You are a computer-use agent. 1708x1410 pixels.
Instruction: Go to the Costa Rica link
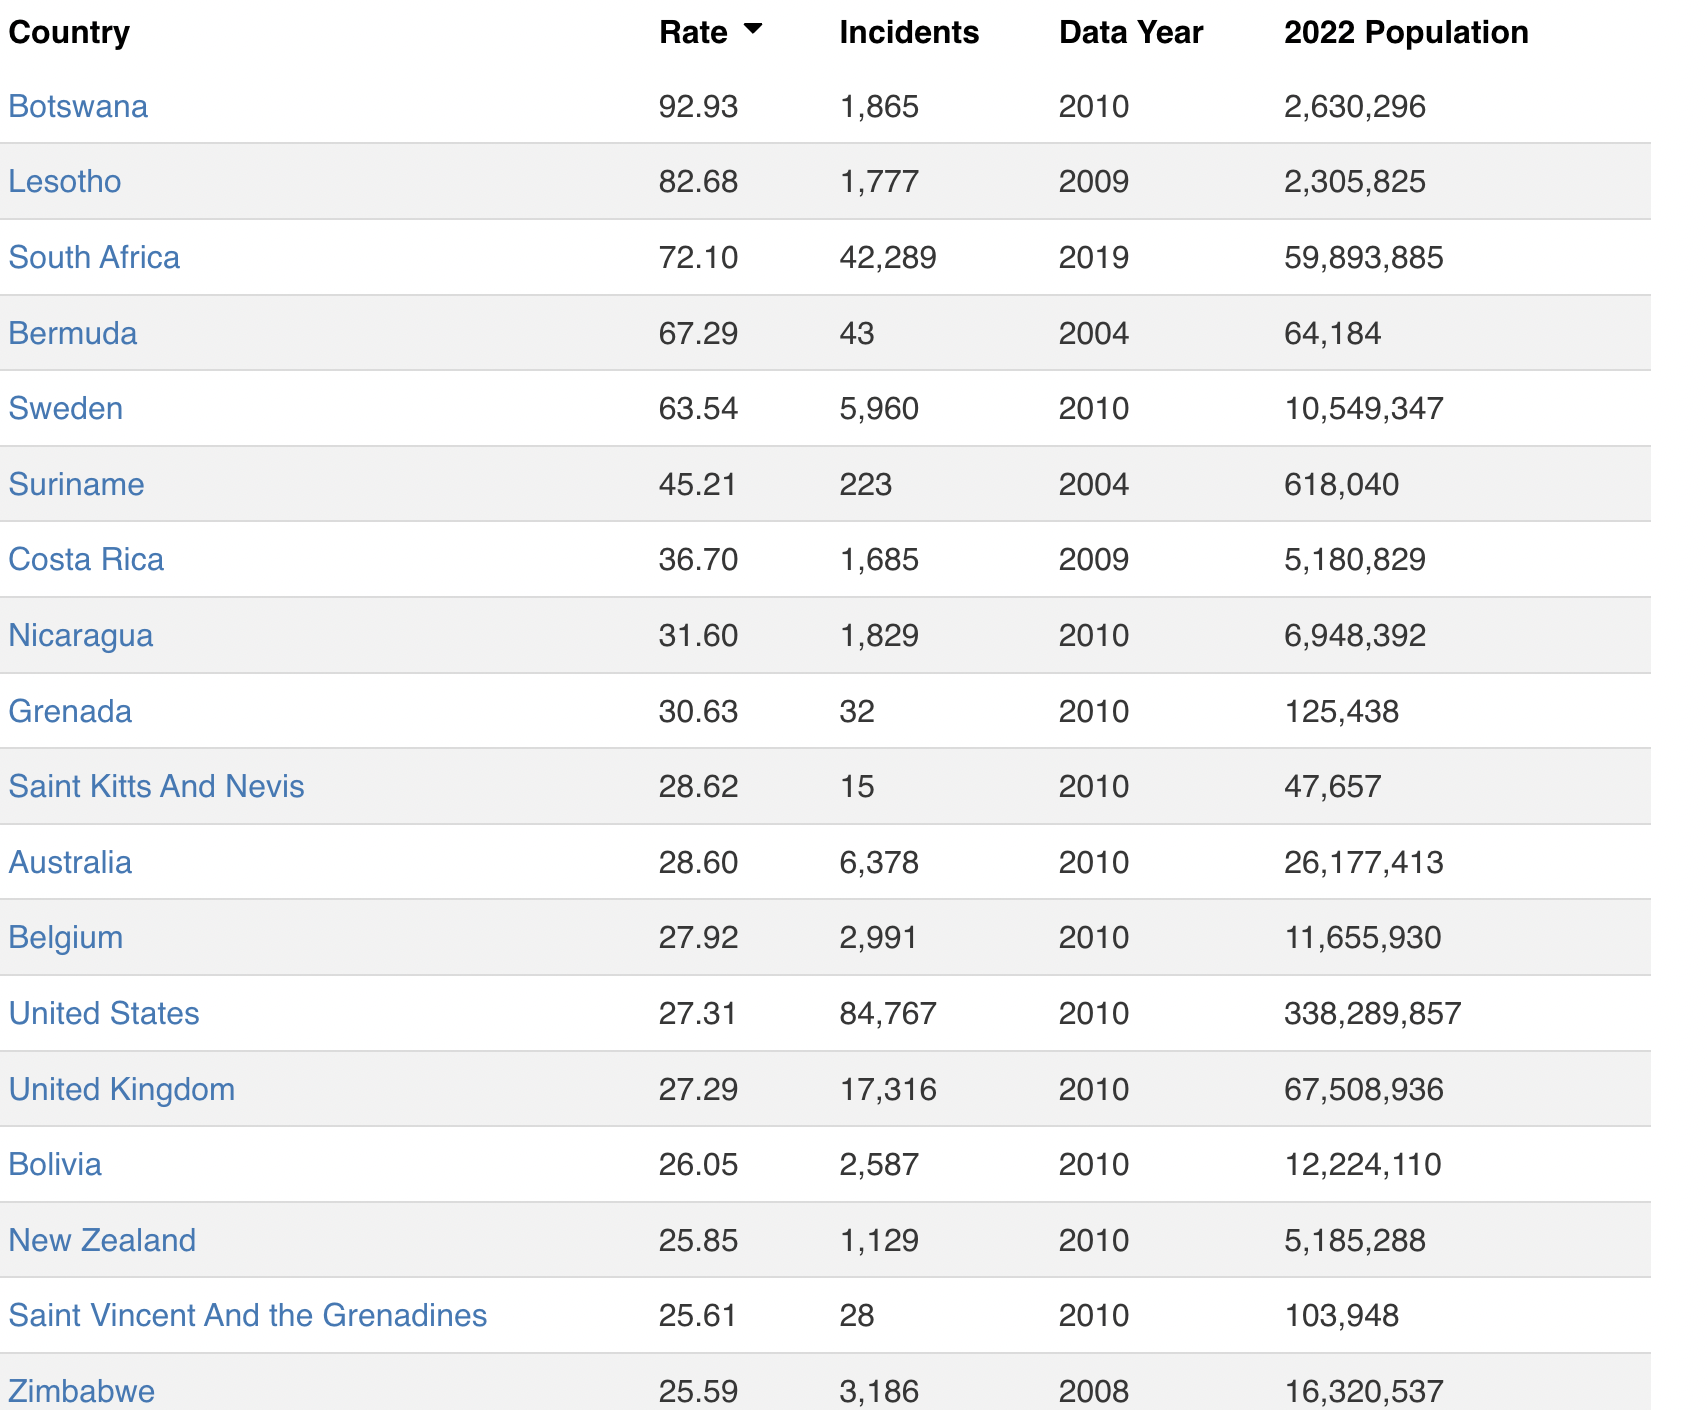tap(86, 559)
